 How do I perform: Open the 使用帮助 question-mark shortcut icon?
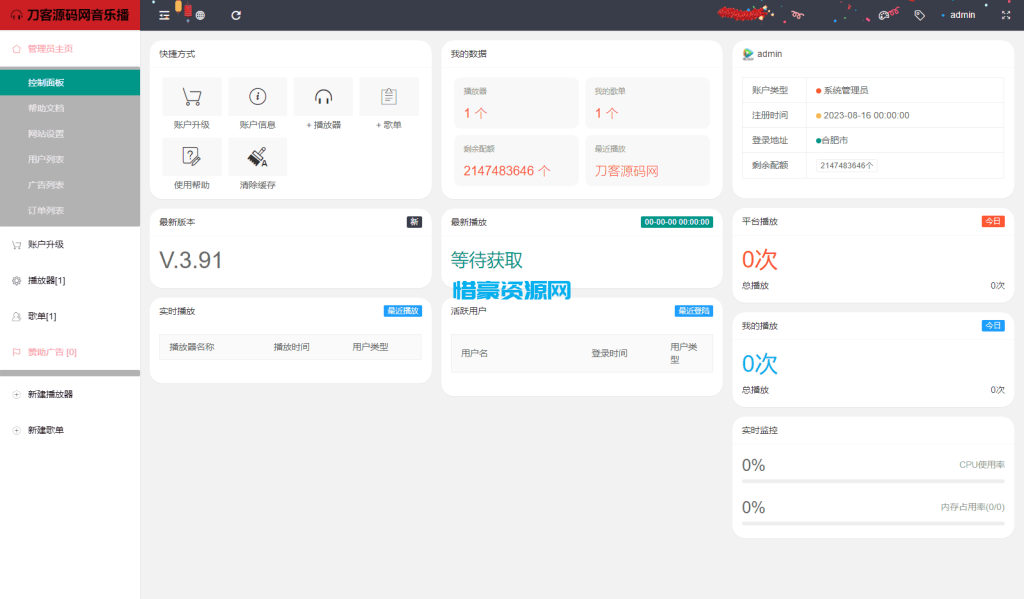point(191,156)
